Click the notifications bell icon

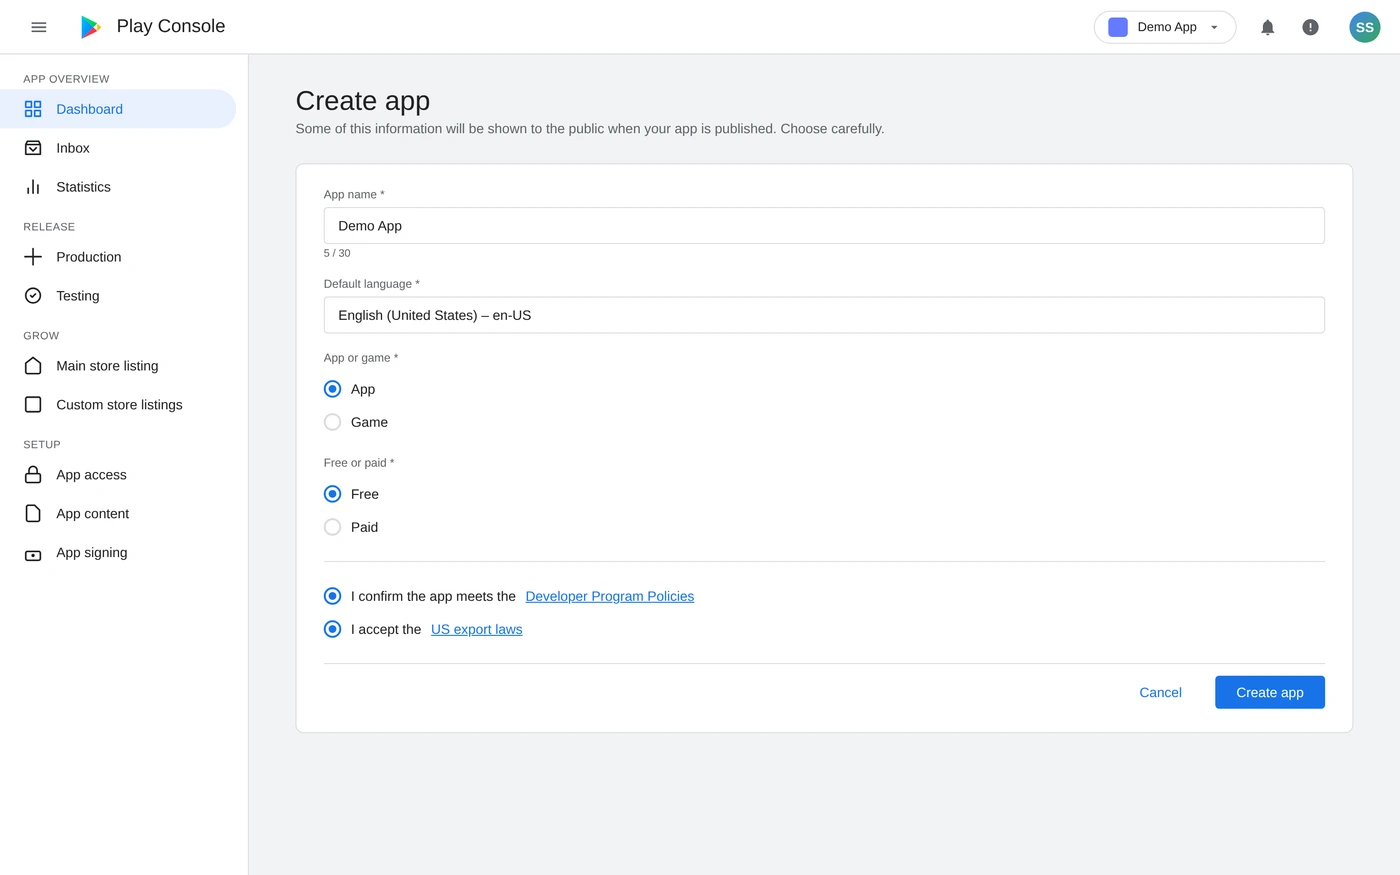(1267, 27)
